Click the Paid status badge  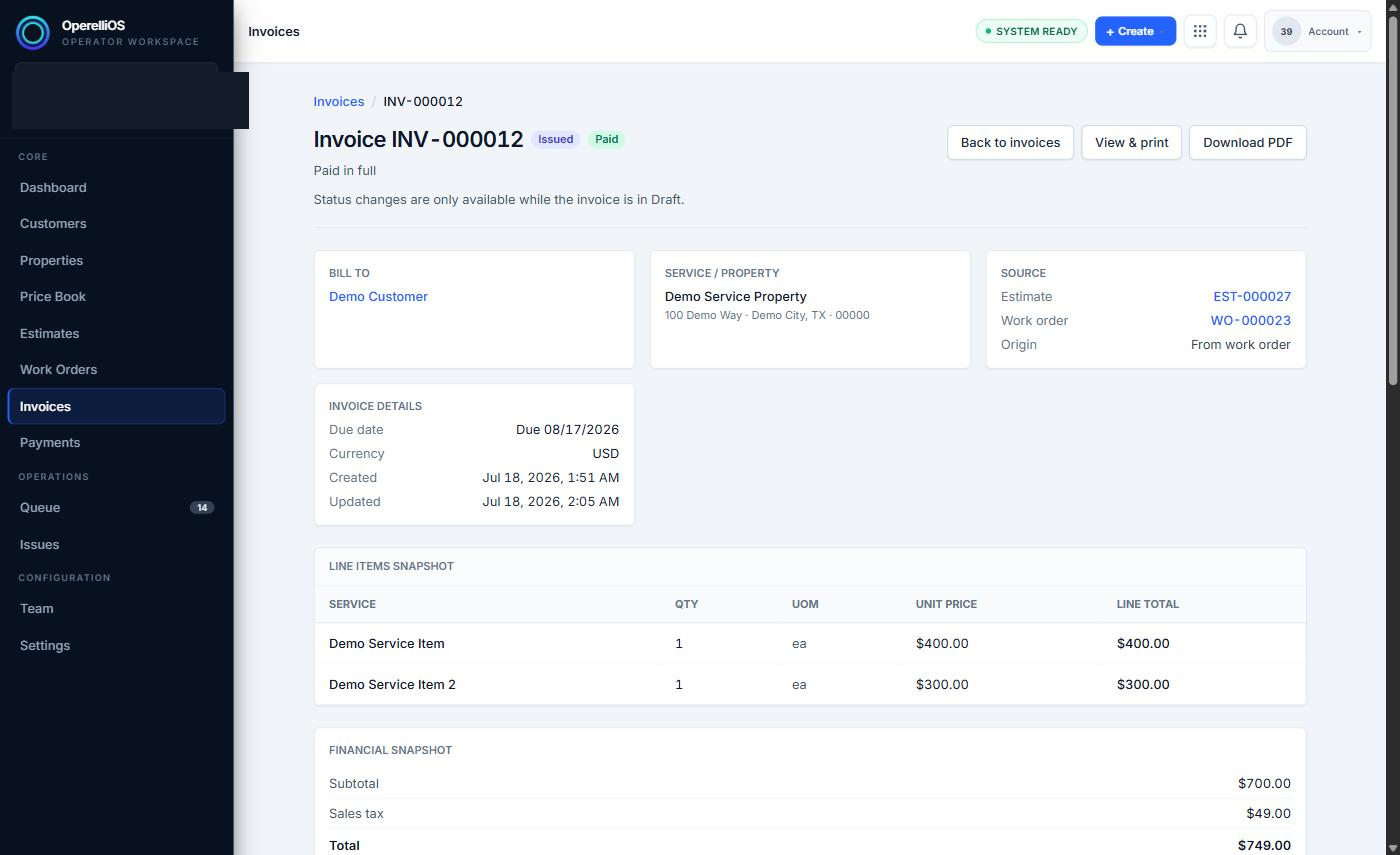[x=606, y=139]
